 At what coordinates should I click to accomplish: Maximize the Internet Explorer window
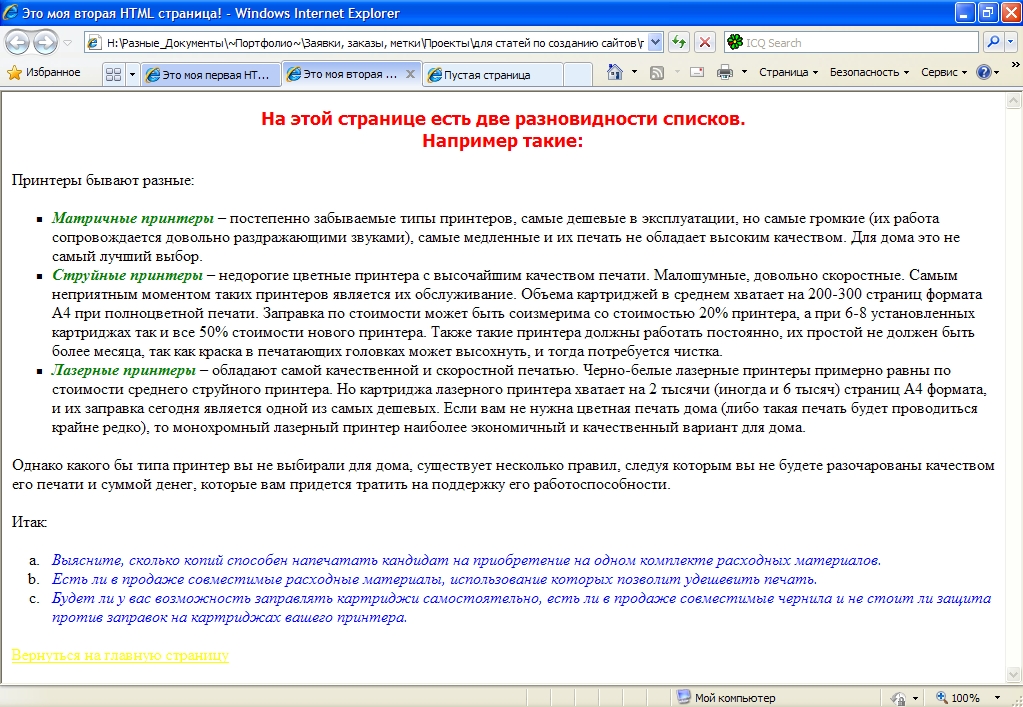point(988,12)
